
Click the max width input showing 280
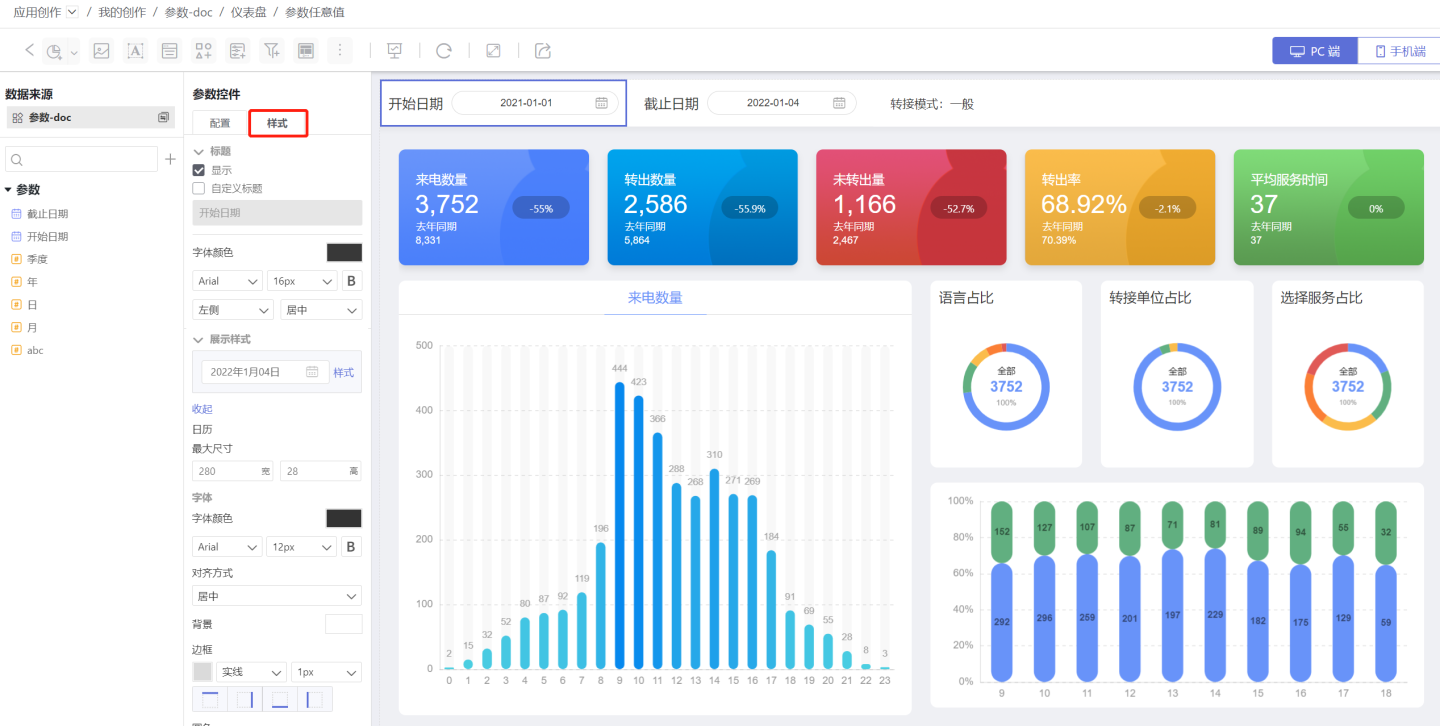coord(226,471)
